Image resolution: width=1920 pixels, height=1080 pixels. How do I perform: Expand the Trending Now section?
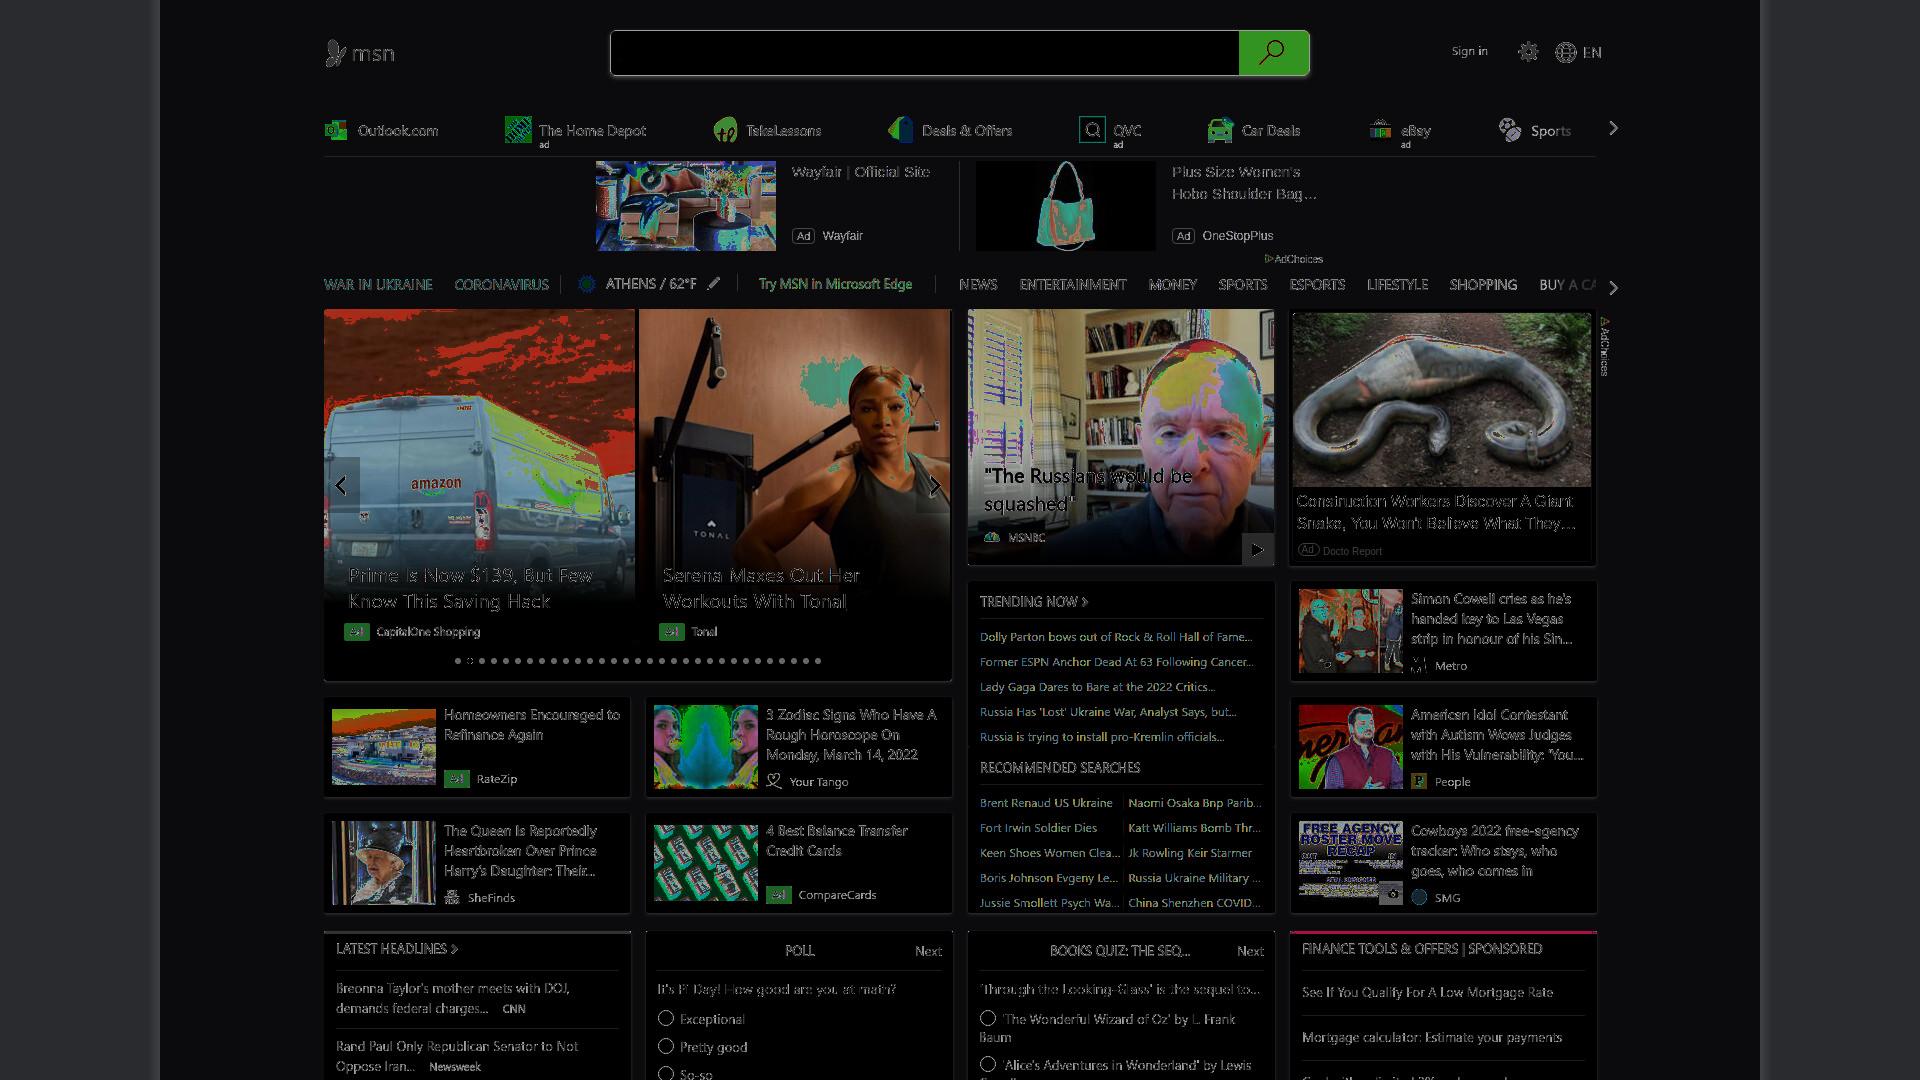[1034, 601]
